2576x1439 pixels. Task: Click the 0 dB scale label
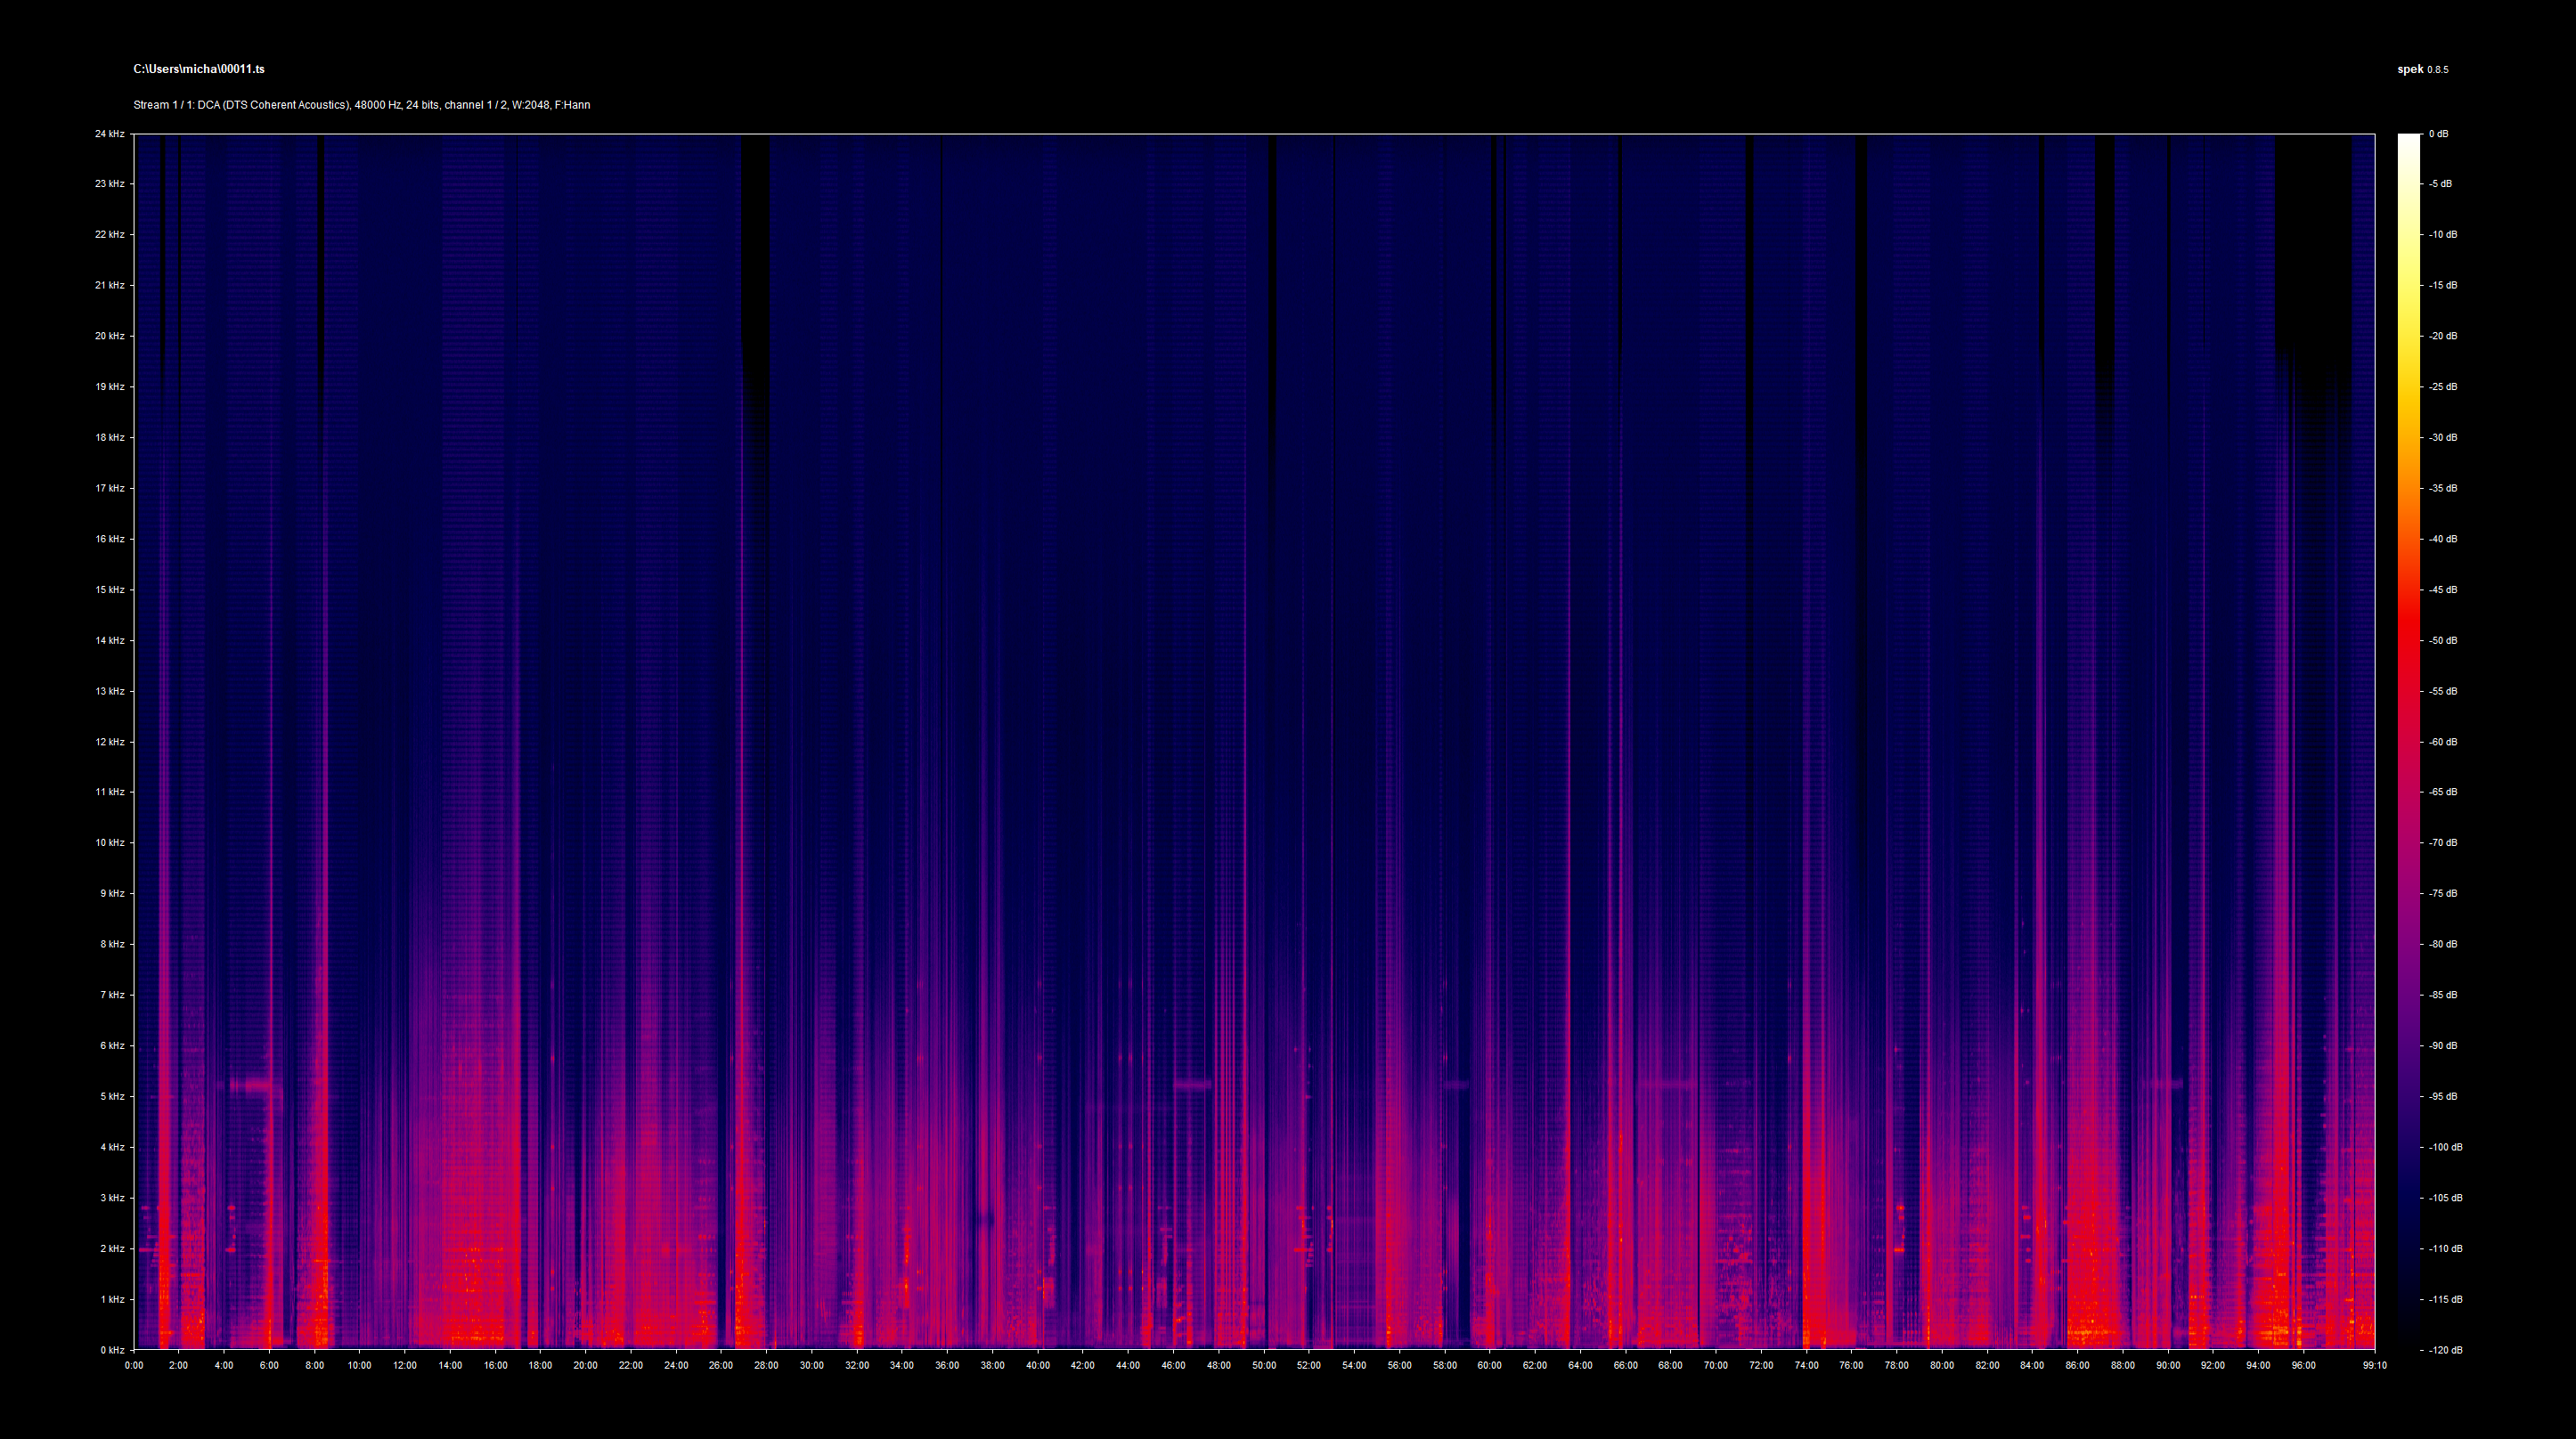[2438, 134]
